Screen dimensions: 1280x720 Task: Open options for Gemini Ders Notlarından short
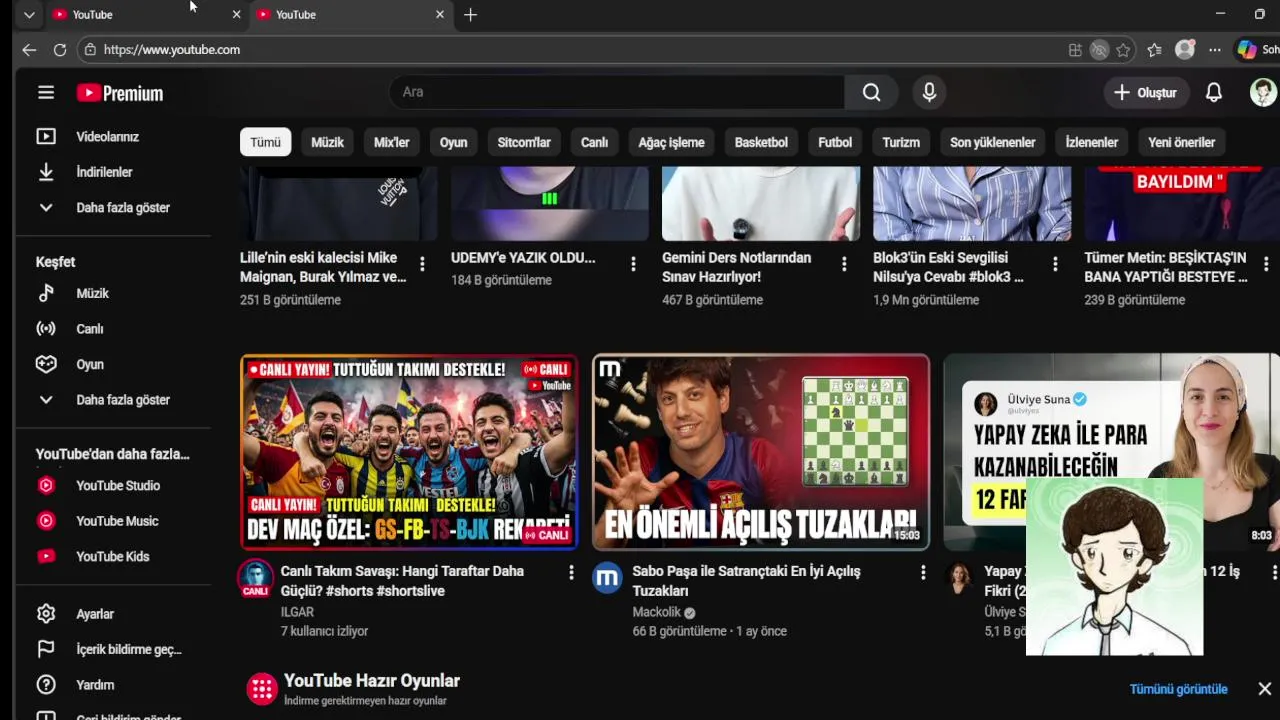click(x=844, y=264)
